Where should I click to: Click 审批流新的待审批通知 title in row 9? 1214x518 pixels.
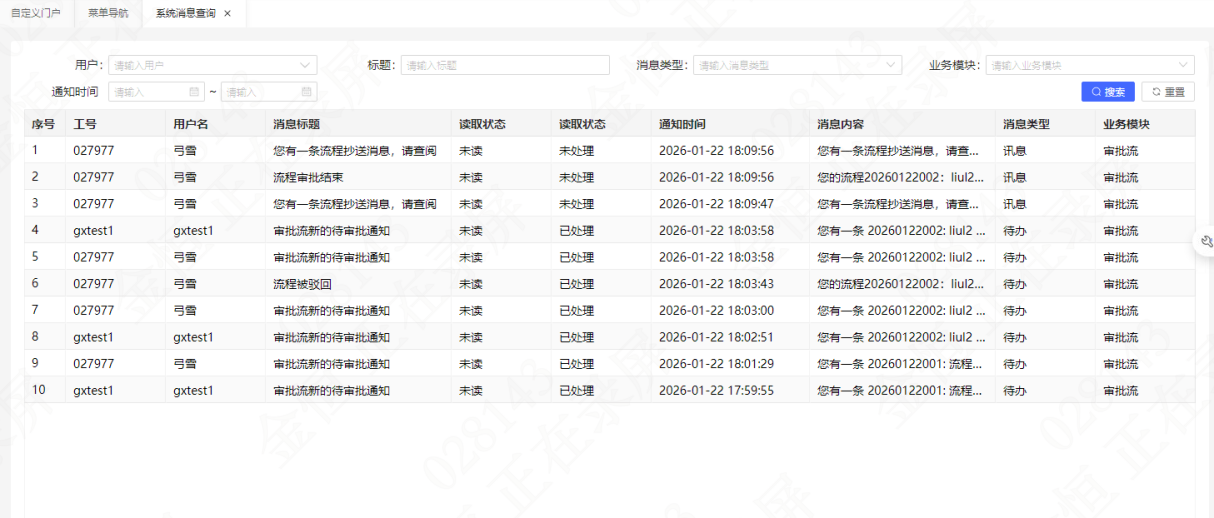tap(331, 364)
